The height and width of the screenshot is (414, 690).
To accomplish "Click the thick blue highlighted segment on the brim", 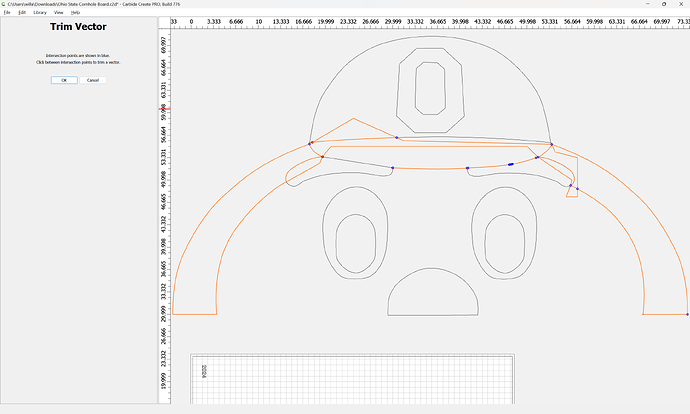I will coord(511,164).
